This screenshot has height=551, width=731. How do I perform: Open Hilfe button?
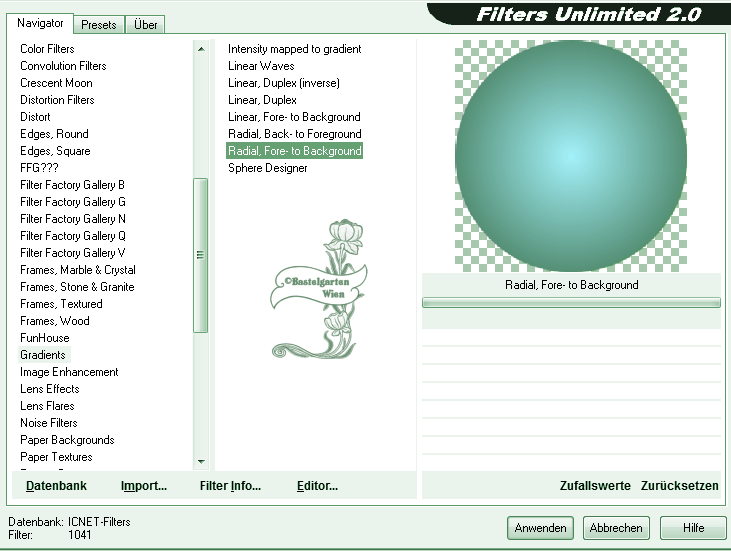693,528
